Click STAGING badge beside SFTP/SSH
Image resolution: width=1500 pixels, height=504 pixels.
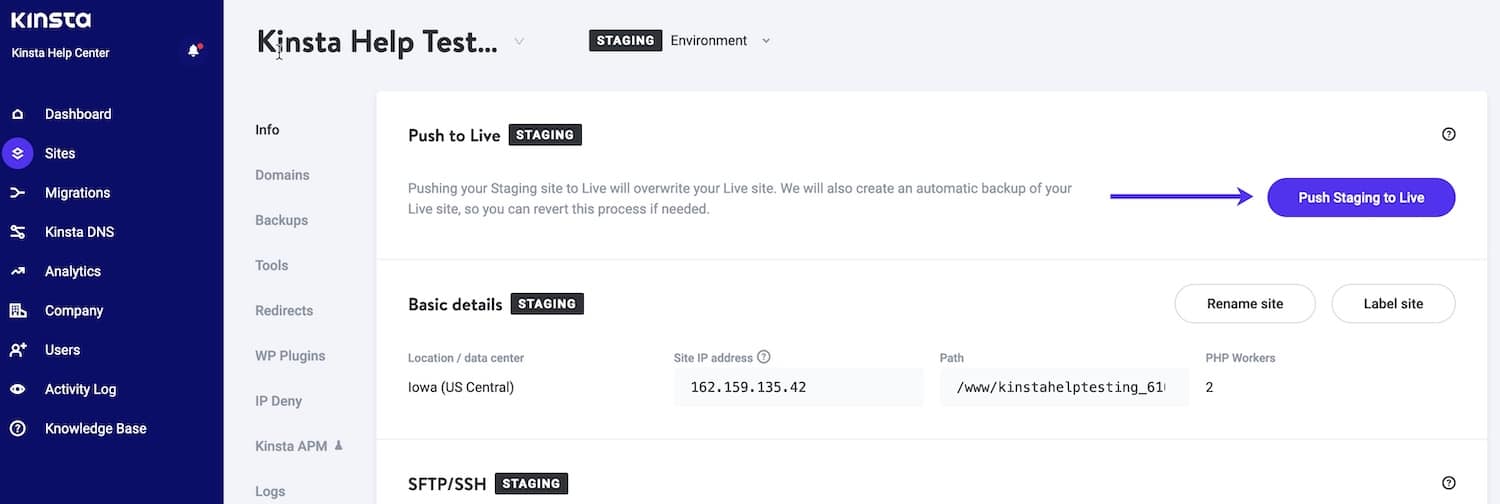click(531, 484)
